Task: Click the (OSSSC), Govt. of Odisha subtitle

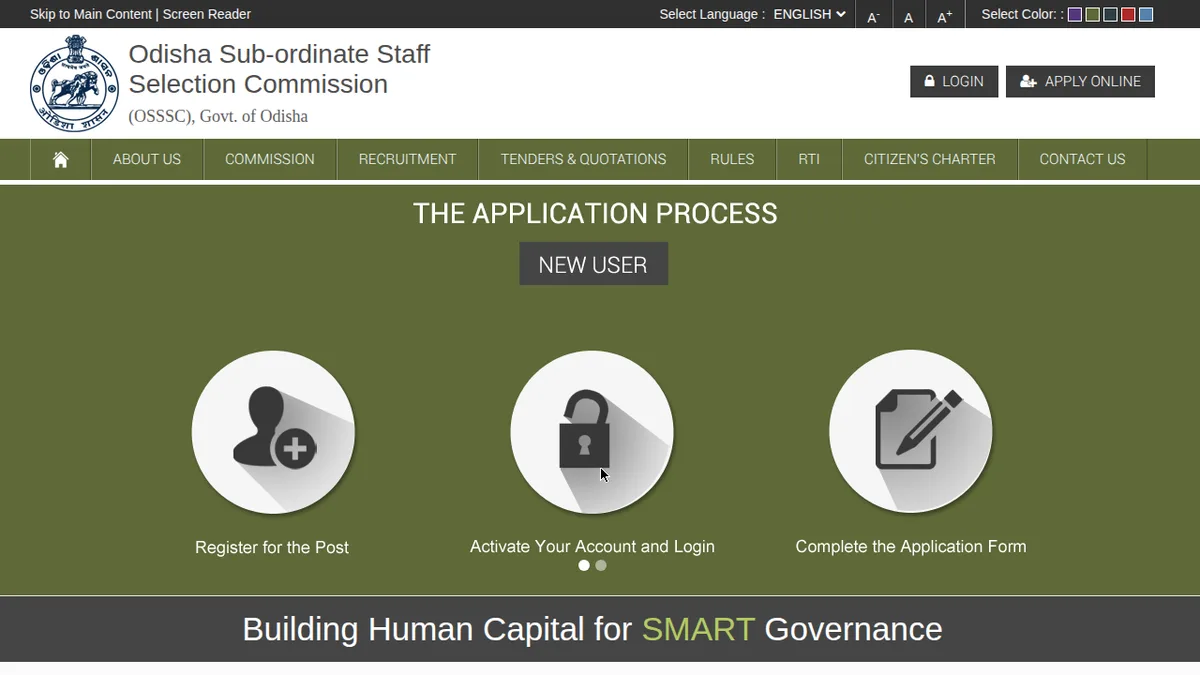Action: 218,116
